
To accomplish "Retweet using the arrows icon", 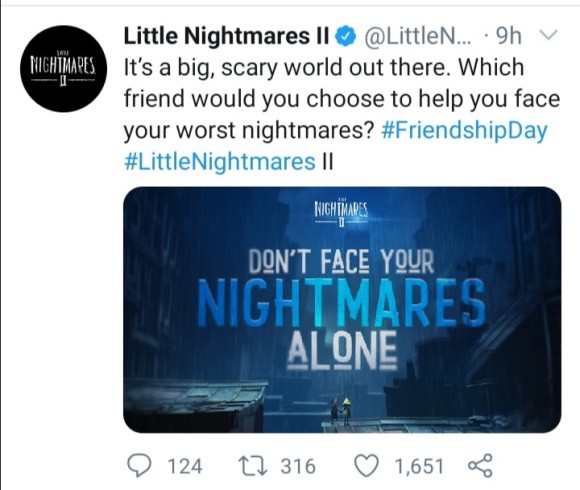I will pyautogui.click(x=253, y=466).
